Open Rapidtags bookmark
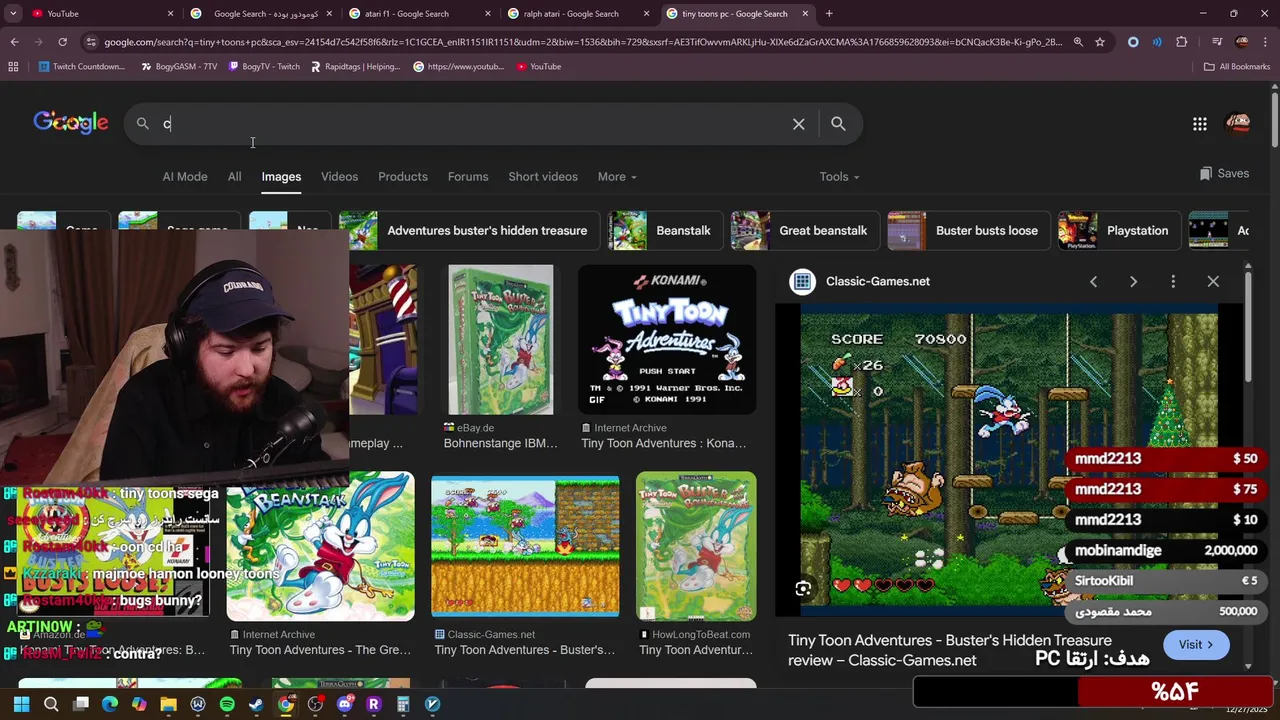Screen dimensions: 1280x720 355,67
